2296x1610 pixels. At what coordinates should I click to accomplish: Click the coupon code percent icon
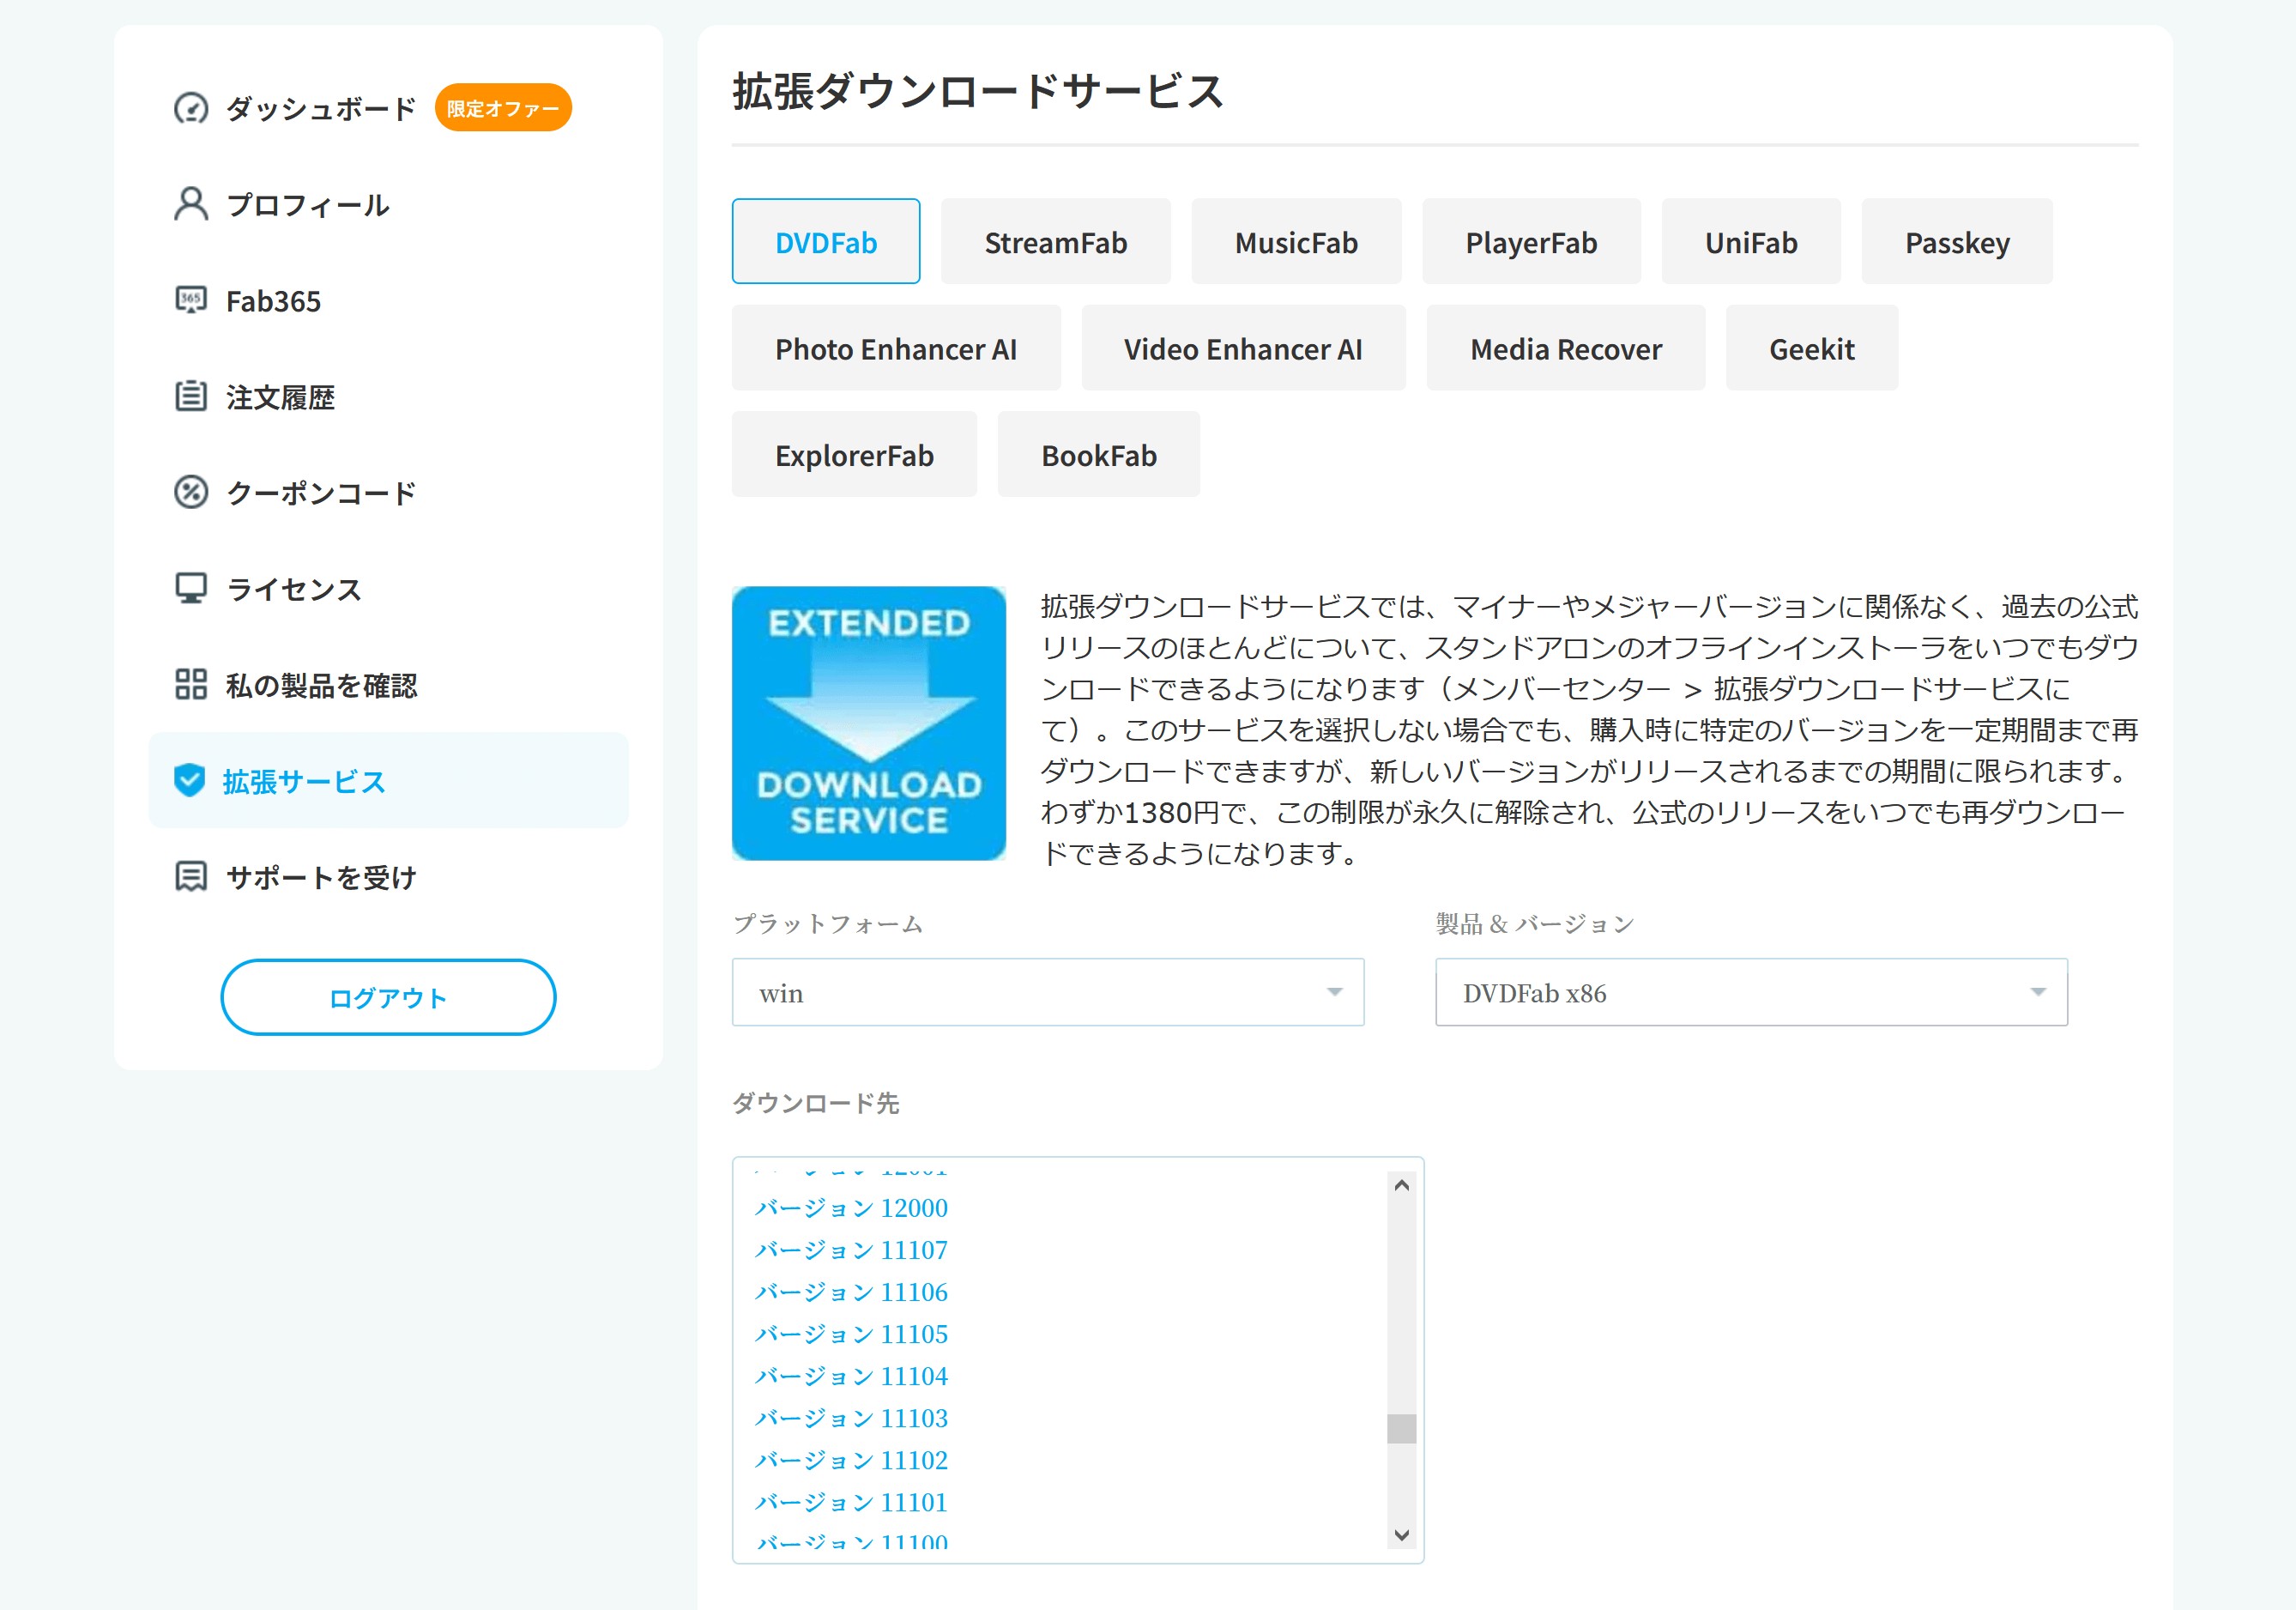190,492
